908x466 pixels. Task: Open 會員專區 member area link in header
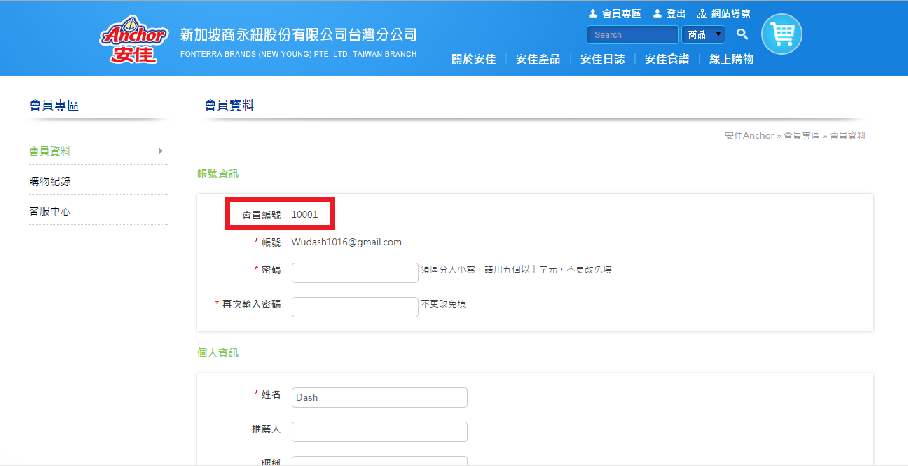[611, 14]
